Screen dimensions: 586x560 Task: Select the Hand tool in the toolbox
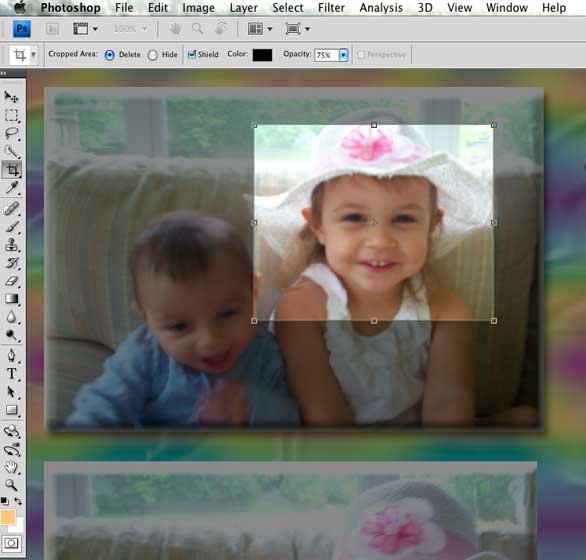point(11,467)
